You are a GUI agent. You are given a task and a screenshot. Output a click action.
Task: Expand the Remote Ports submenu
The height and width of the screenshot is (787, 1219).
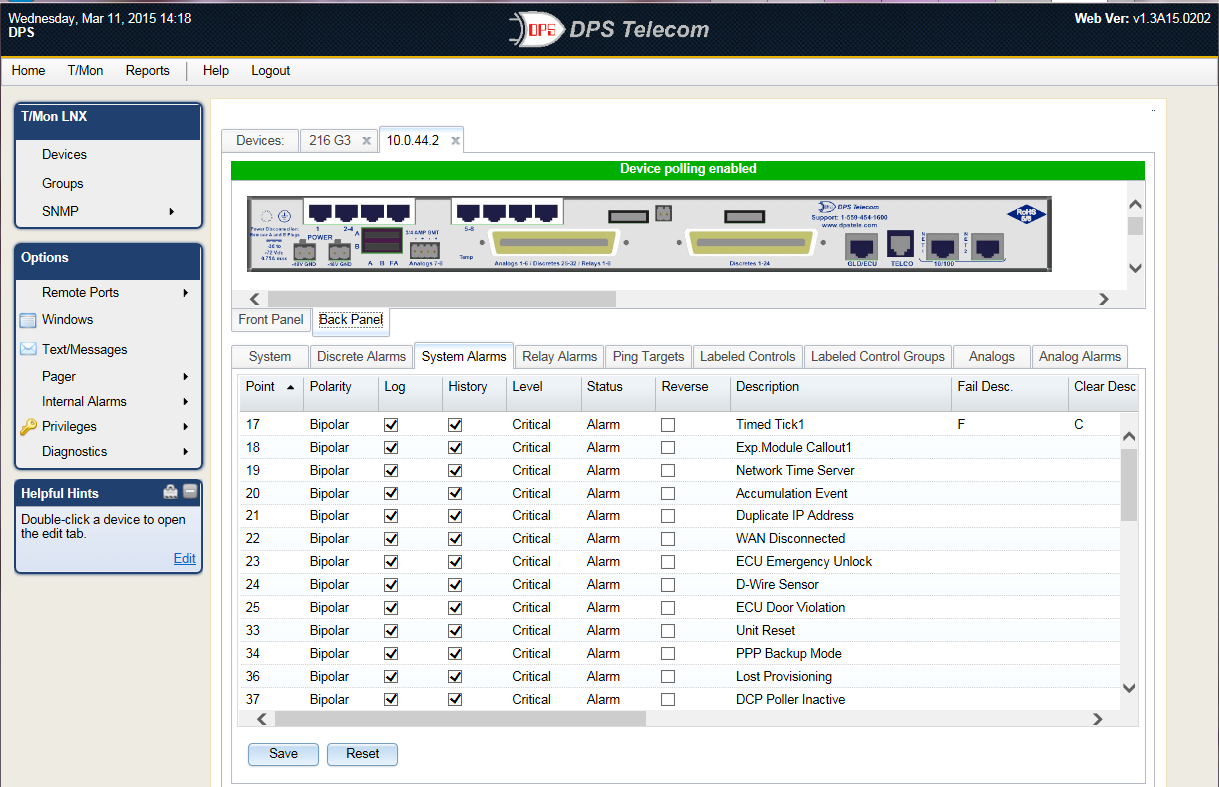(186, 293)
